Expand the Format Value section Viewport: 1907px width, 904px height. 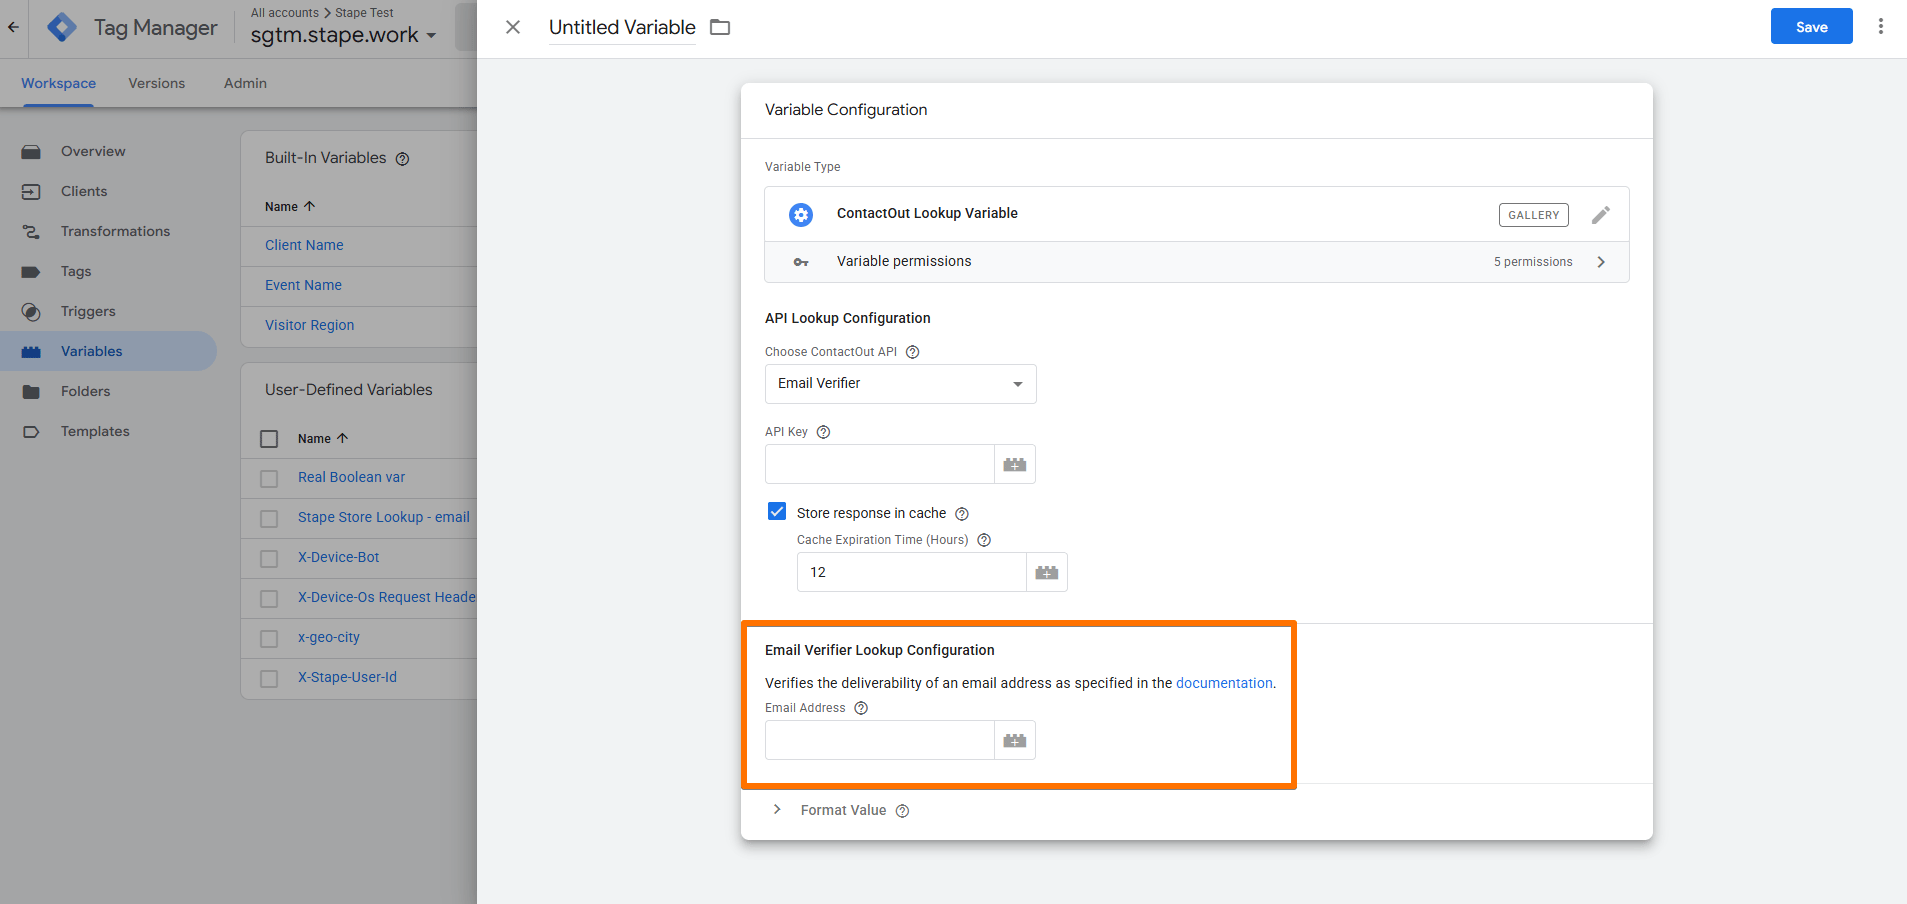tap(777, 810)
